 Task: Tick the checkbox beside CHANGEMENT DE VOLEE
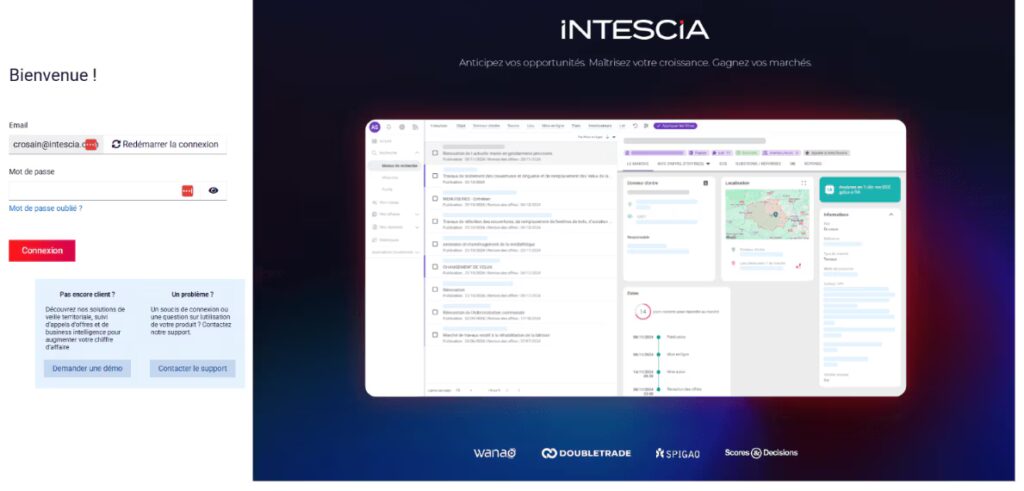tap(435, 266)
